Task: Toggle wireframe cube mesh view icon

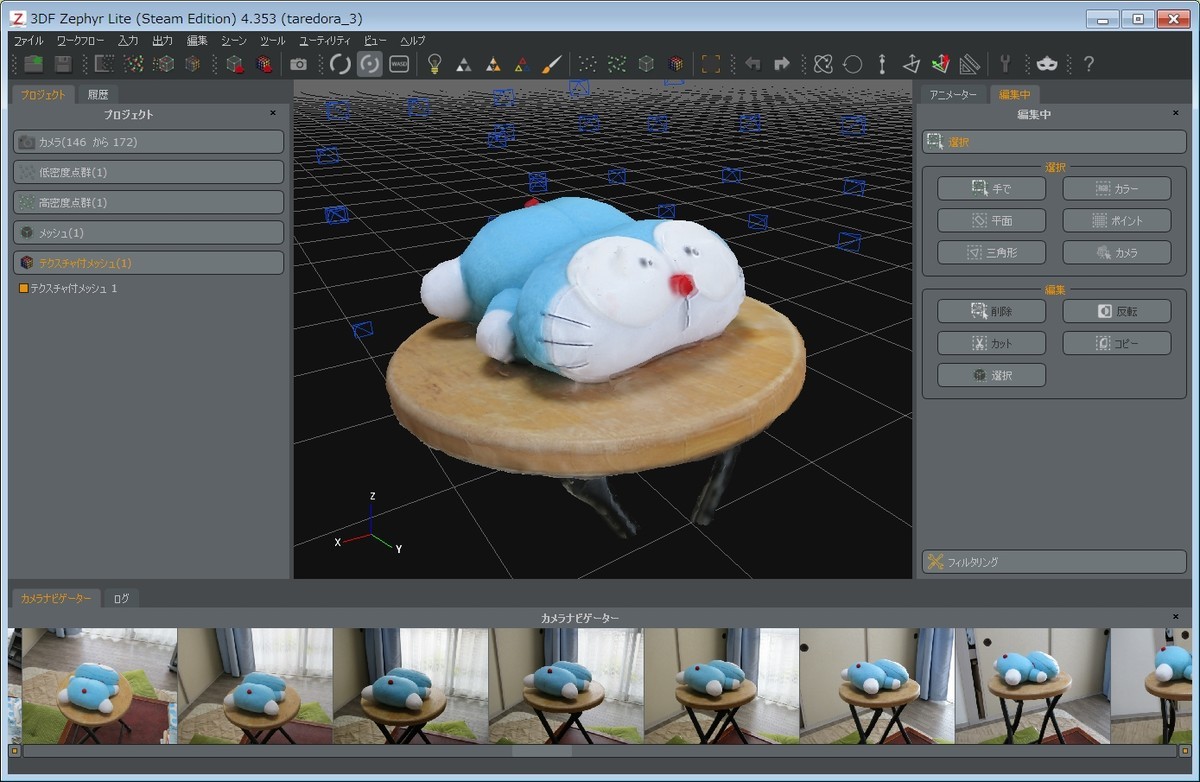Action: 646,64
